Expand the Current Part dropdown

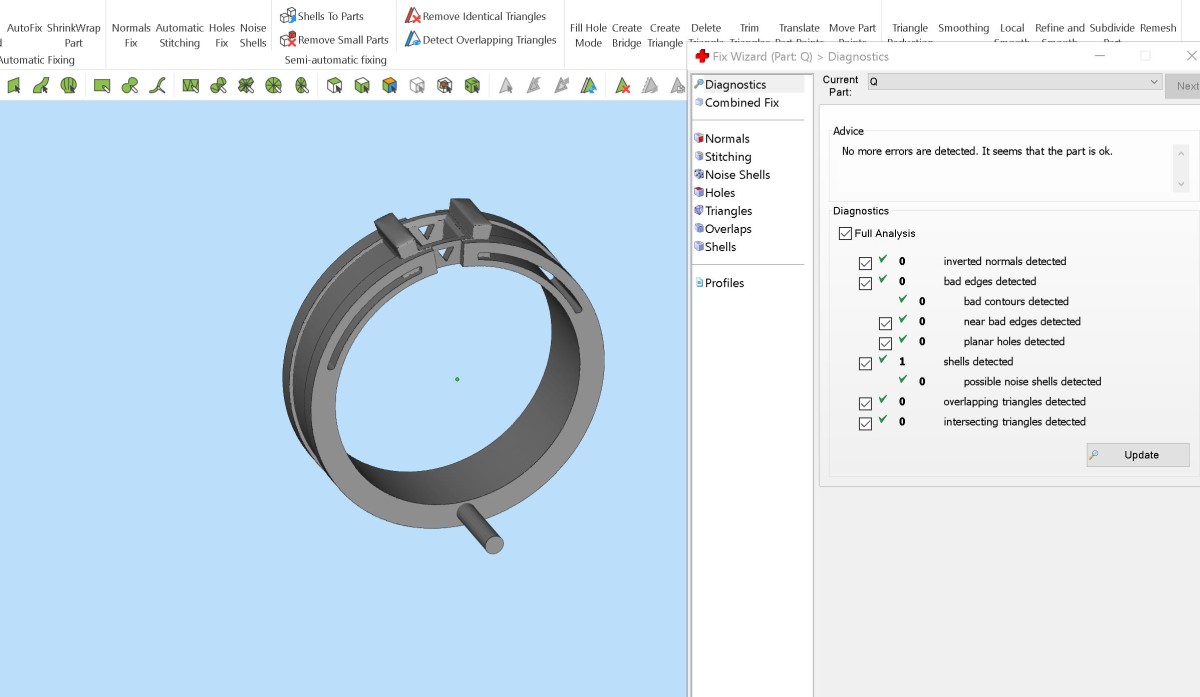pyautogui.click(x=1154, y=81)
